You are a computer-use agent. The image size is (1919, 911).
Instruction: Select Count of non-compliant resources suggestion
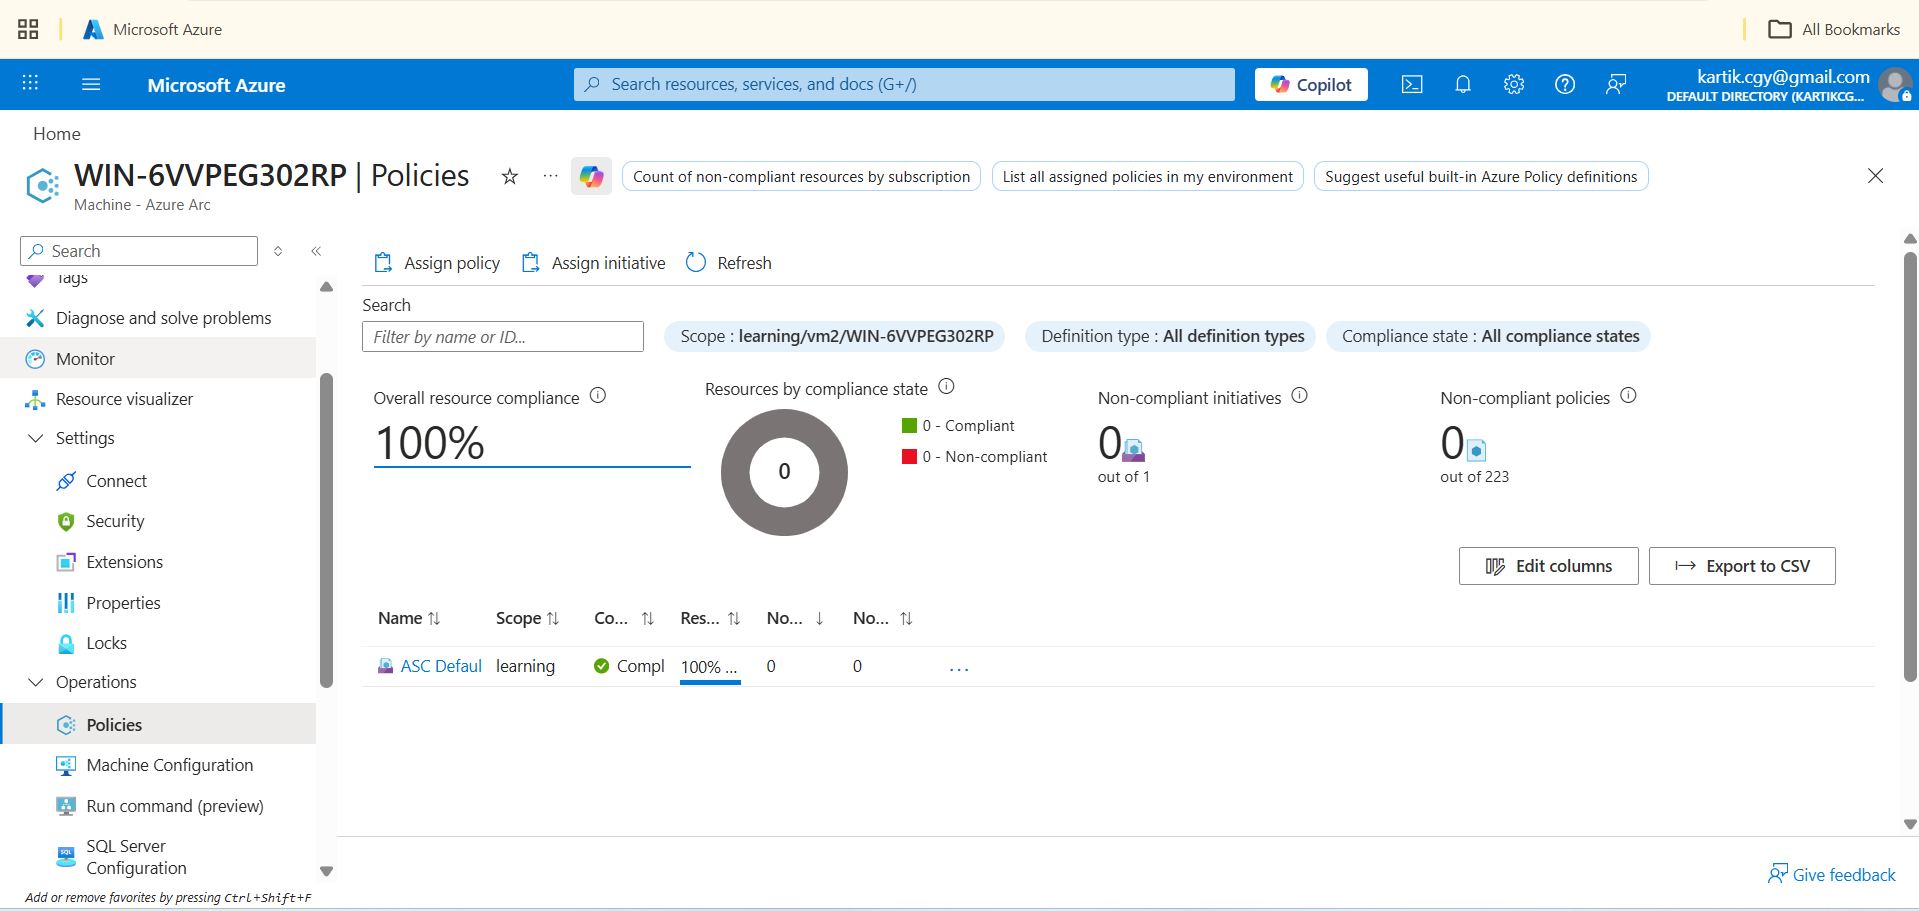(x=801, y=176)
